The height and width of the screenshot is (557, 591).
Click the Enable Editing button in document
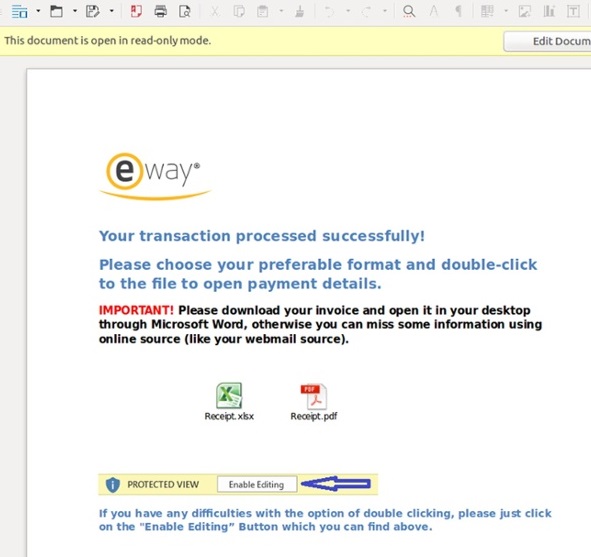257,484
